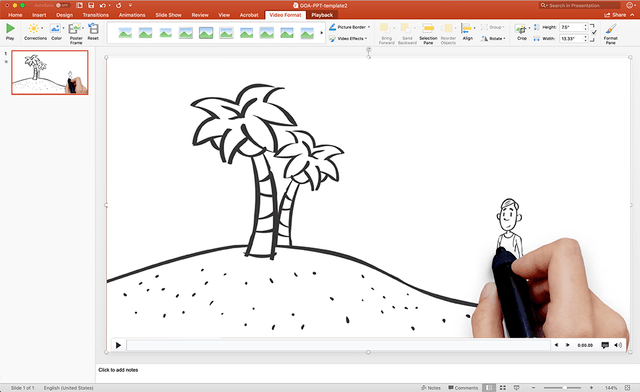Open the Slide Show tab
Screen dimensions: 640x392
coord(168,15)
